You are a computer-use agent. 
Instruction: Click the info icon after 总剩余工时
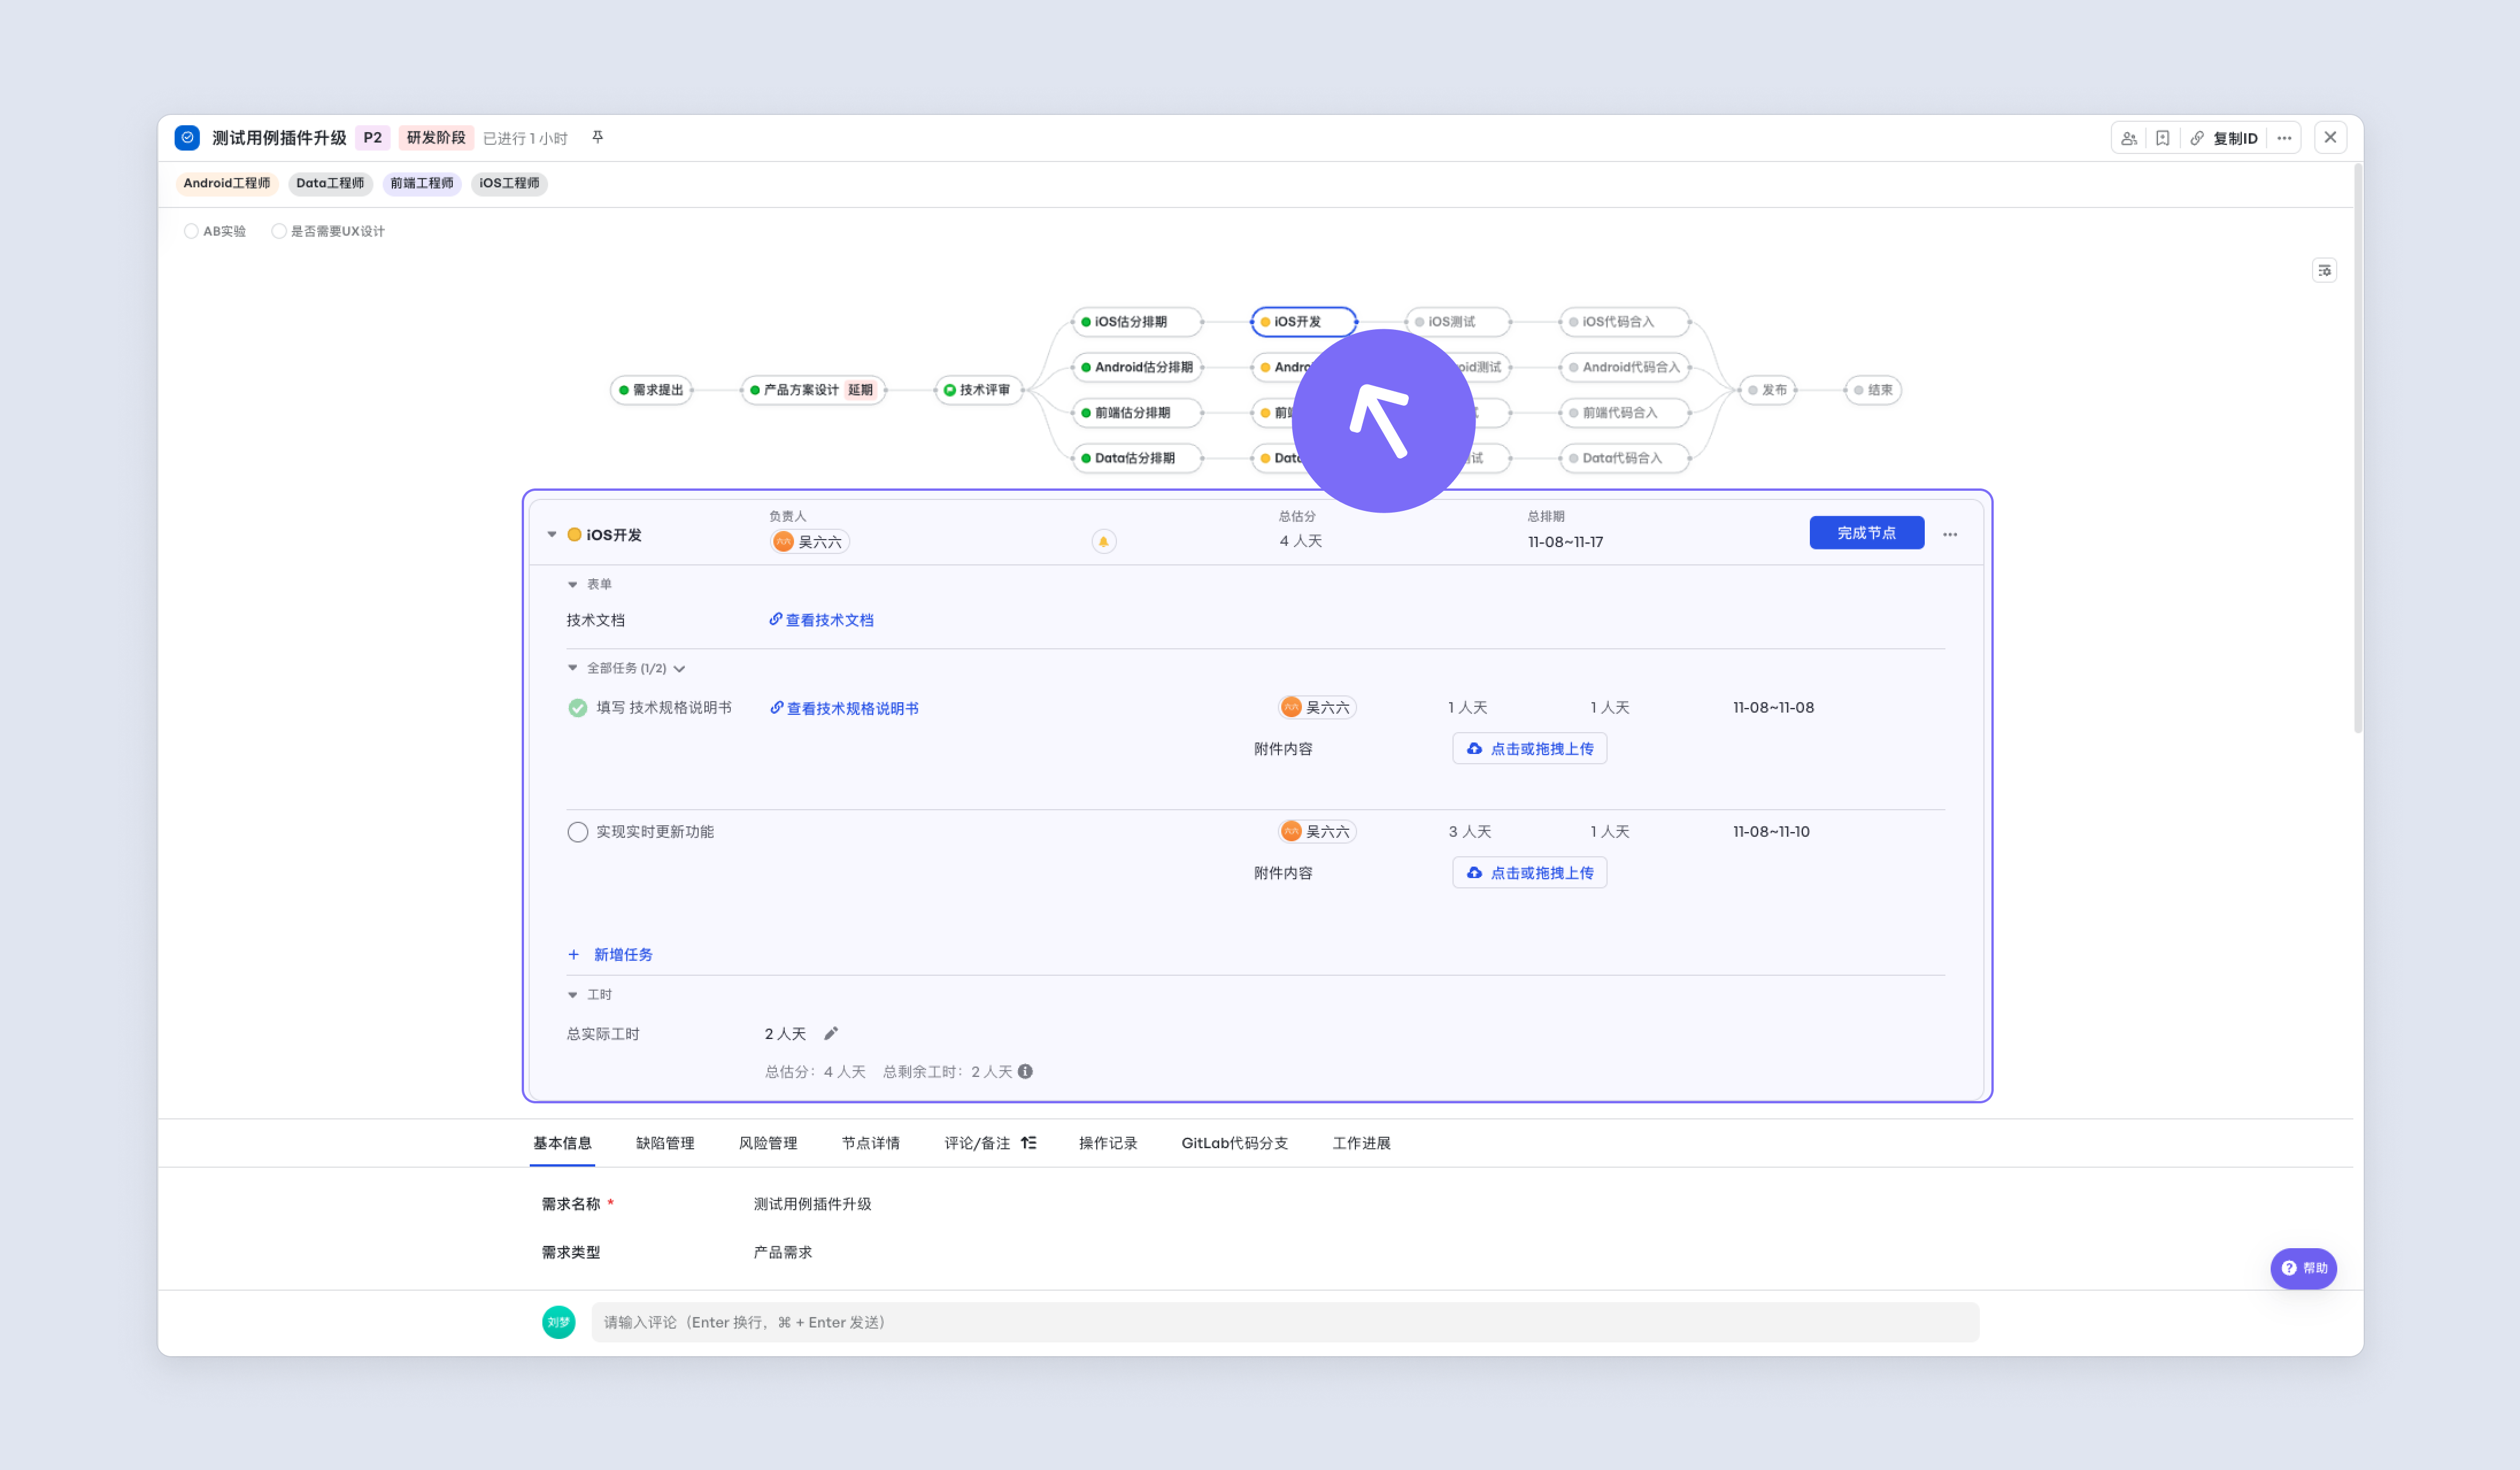click(x=1025, y=1071)
